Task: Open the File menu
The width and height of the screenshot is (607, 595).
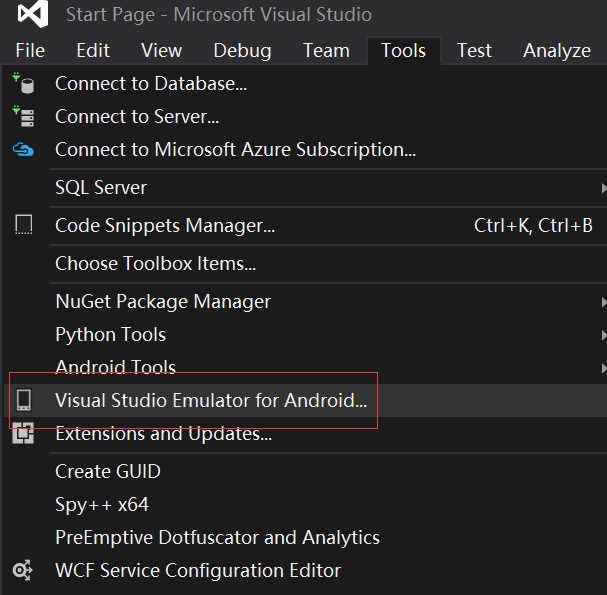Action: tap(30, 51)
